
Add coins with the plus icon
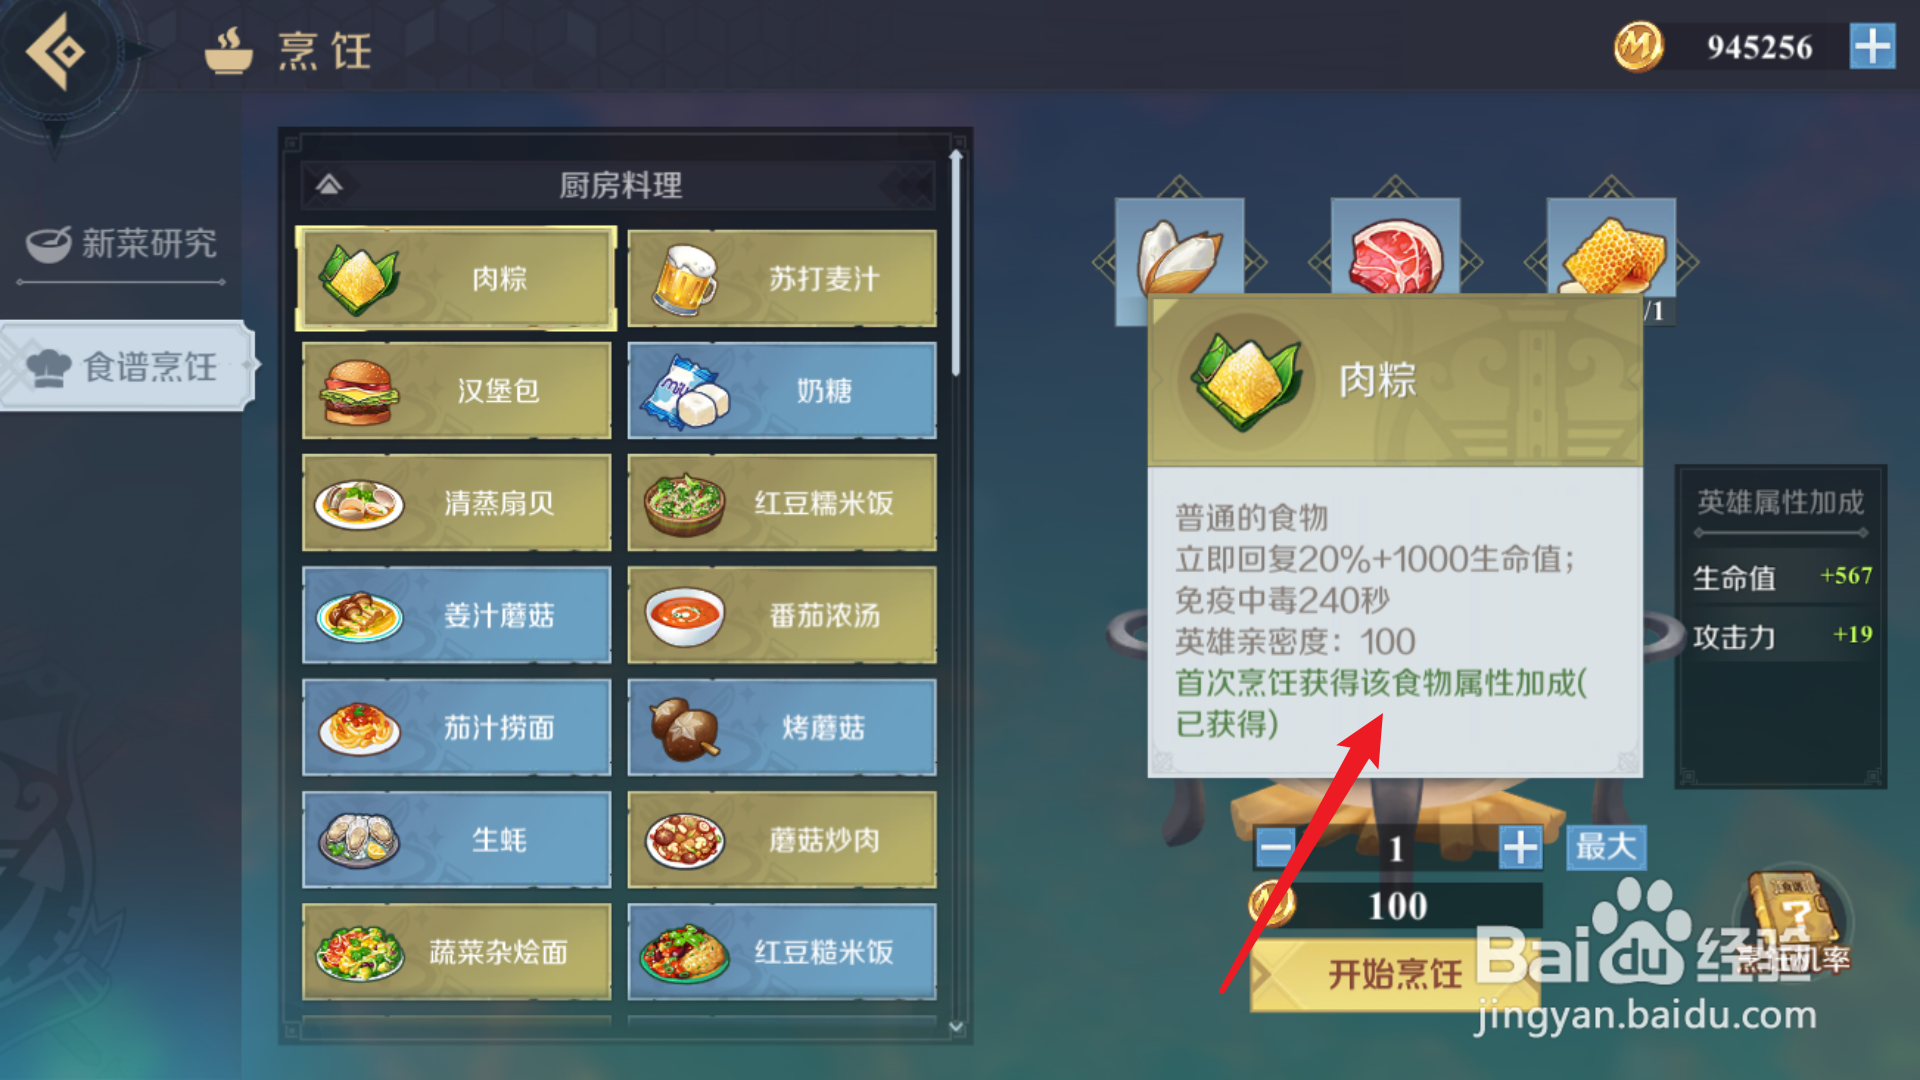point(1872,47)
